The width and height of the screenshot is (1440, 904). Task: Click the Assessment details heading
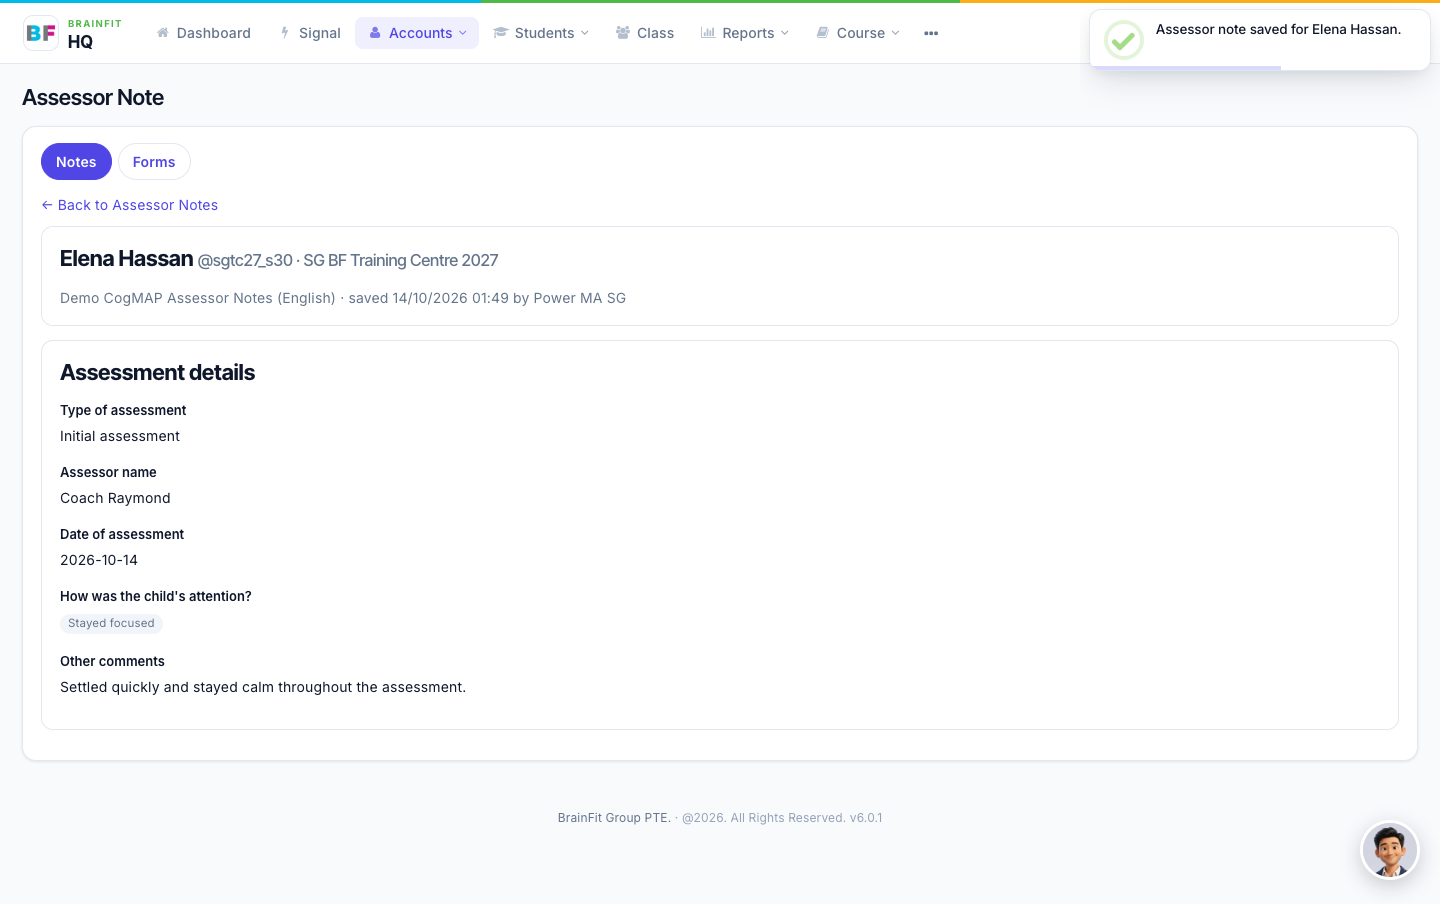coord(158,372)
